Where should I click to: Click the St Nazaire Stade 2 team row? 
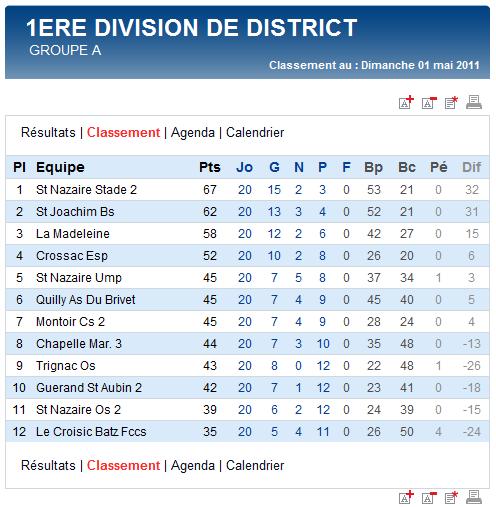(x=247, y=190)
